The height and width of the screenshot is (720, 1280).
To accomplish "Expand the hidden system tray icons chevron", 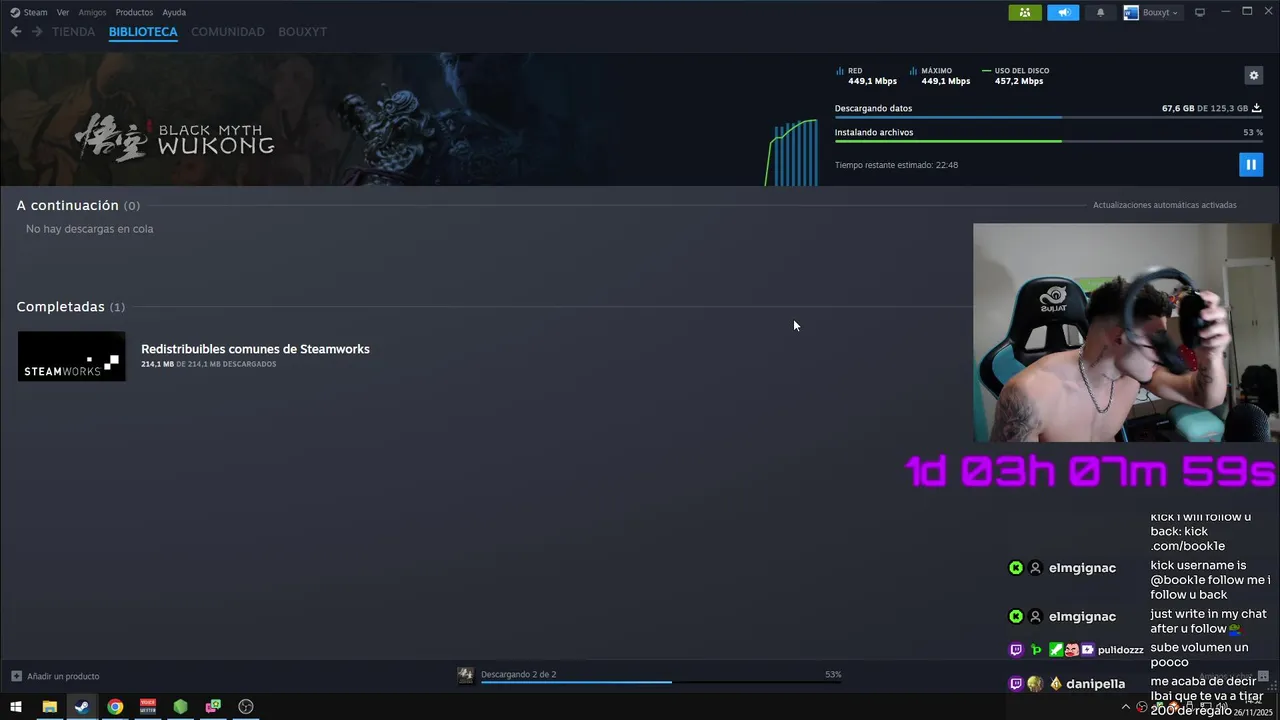I will click(1128, 707).
